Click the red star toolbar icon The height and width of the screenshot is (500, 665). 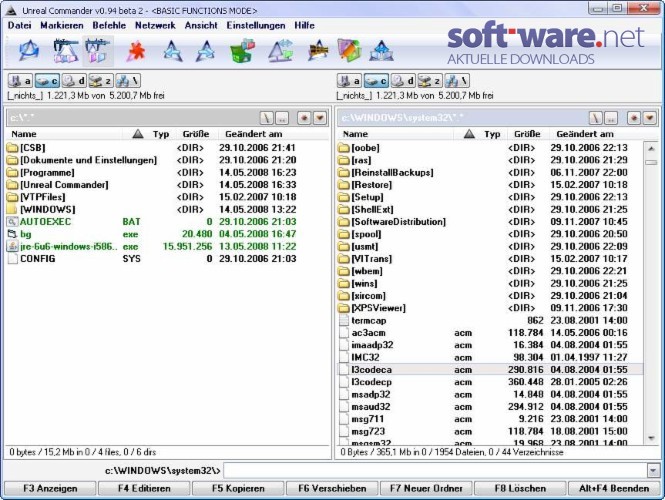[x=136, y=51]
